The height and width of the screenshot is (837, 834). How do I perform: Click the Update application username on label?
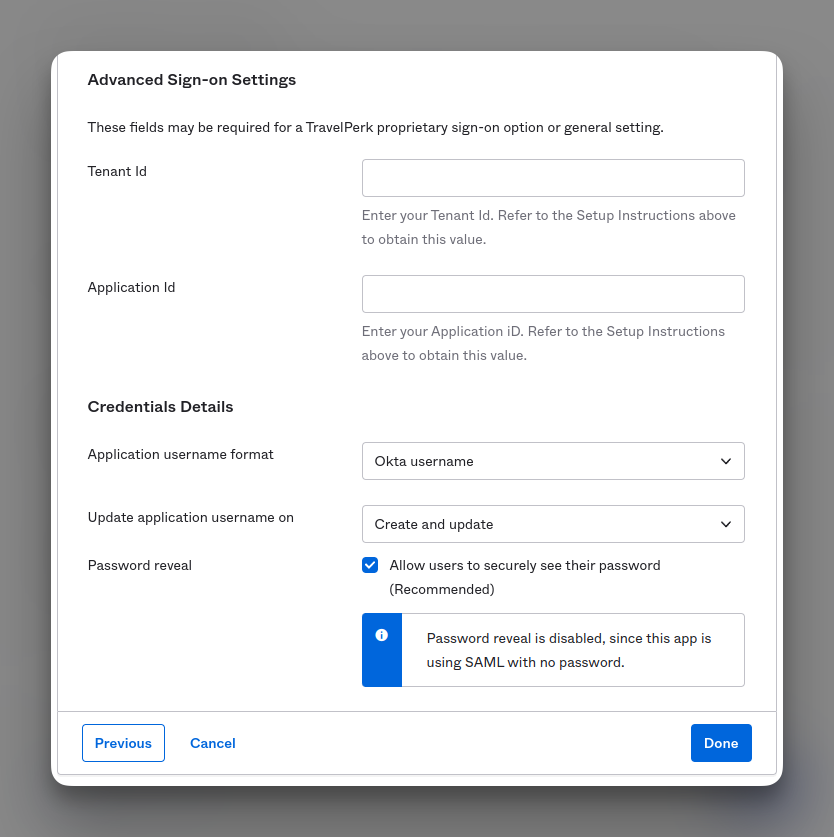(x=191, y=518)
